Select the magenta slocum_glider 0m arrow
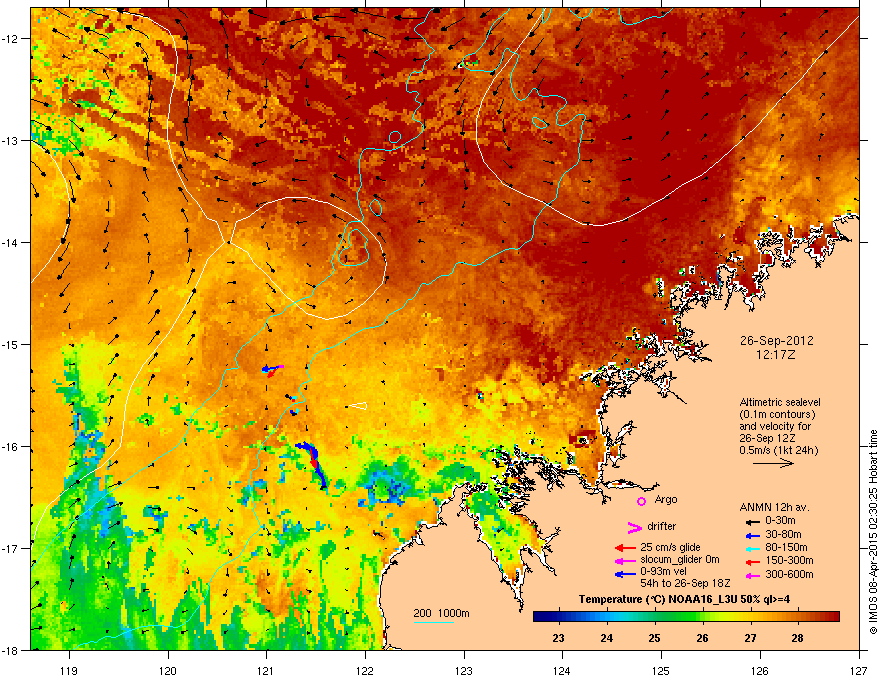 pos(625,560)
